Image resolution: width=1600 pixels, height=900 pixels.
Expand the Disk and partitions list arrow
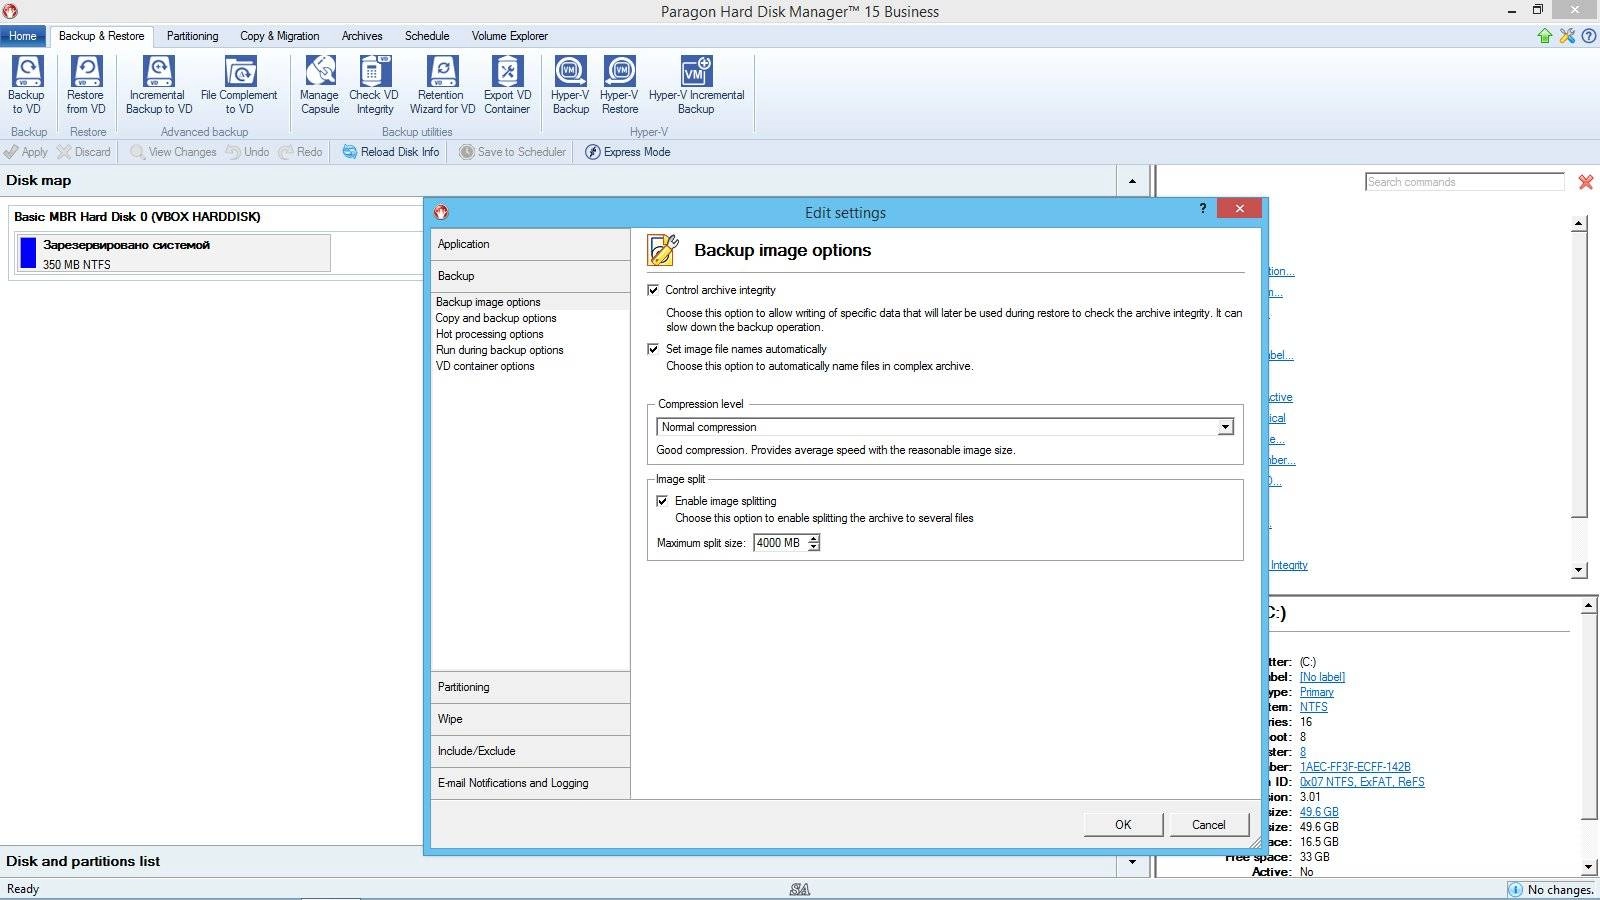click(x=1132, y=862)
